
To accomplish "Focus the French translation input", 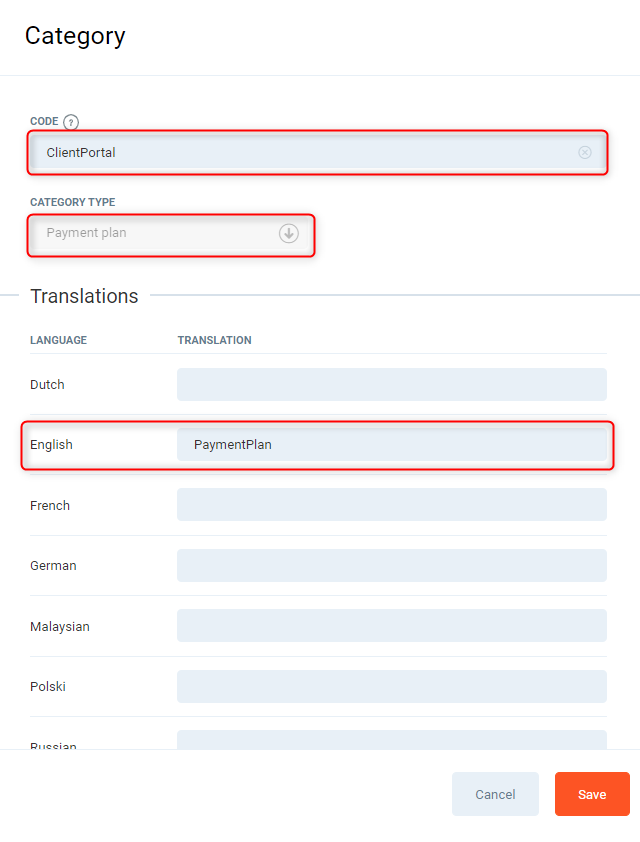I will (391, 505).
